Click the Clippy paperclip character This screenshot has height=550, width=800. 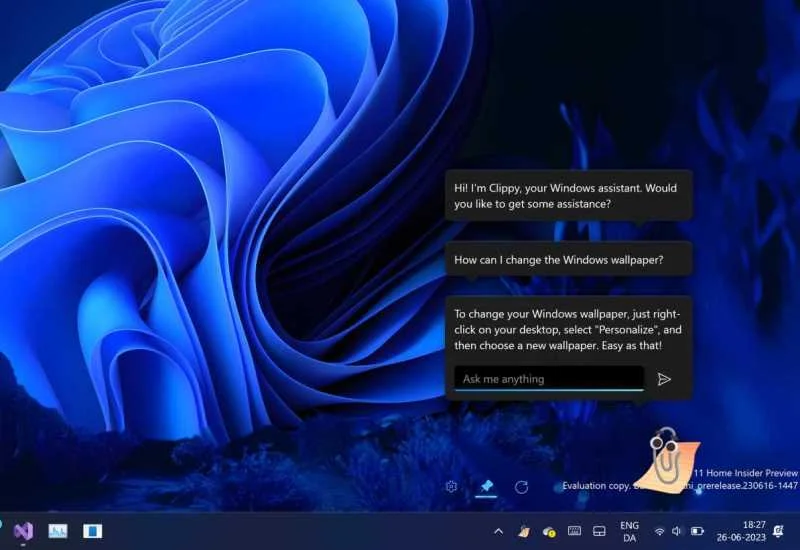(x=666, y=457)
